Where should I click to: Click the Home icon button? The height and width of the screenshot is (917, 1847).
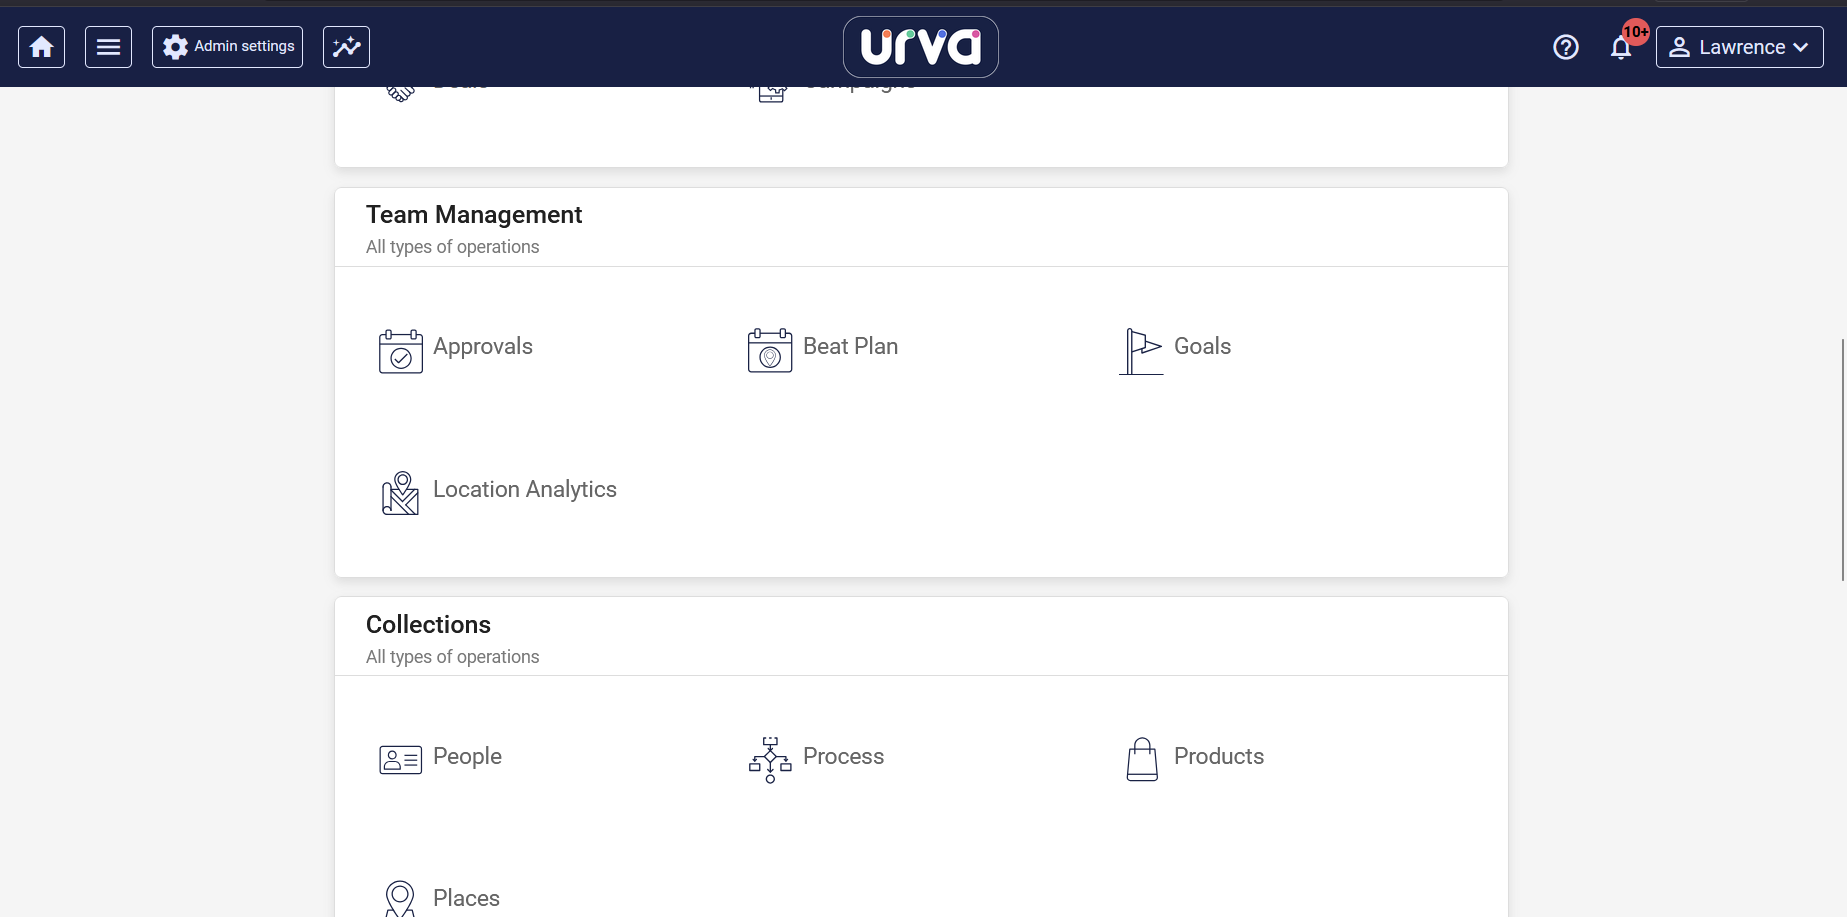(x=41, y=47)
